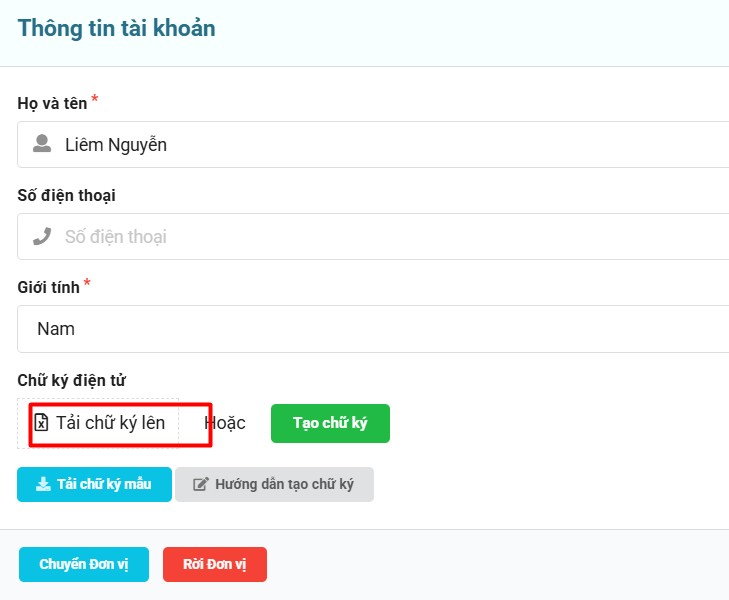Click the green Tạo chữ ký button

(330, 423)
